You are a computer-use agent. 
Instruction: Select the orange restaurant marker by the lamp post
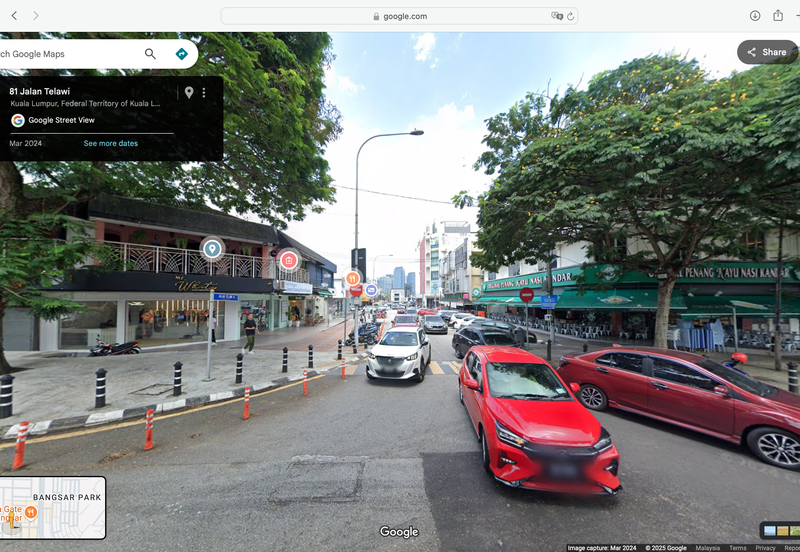pyautogui.click(x=352, y=278)
